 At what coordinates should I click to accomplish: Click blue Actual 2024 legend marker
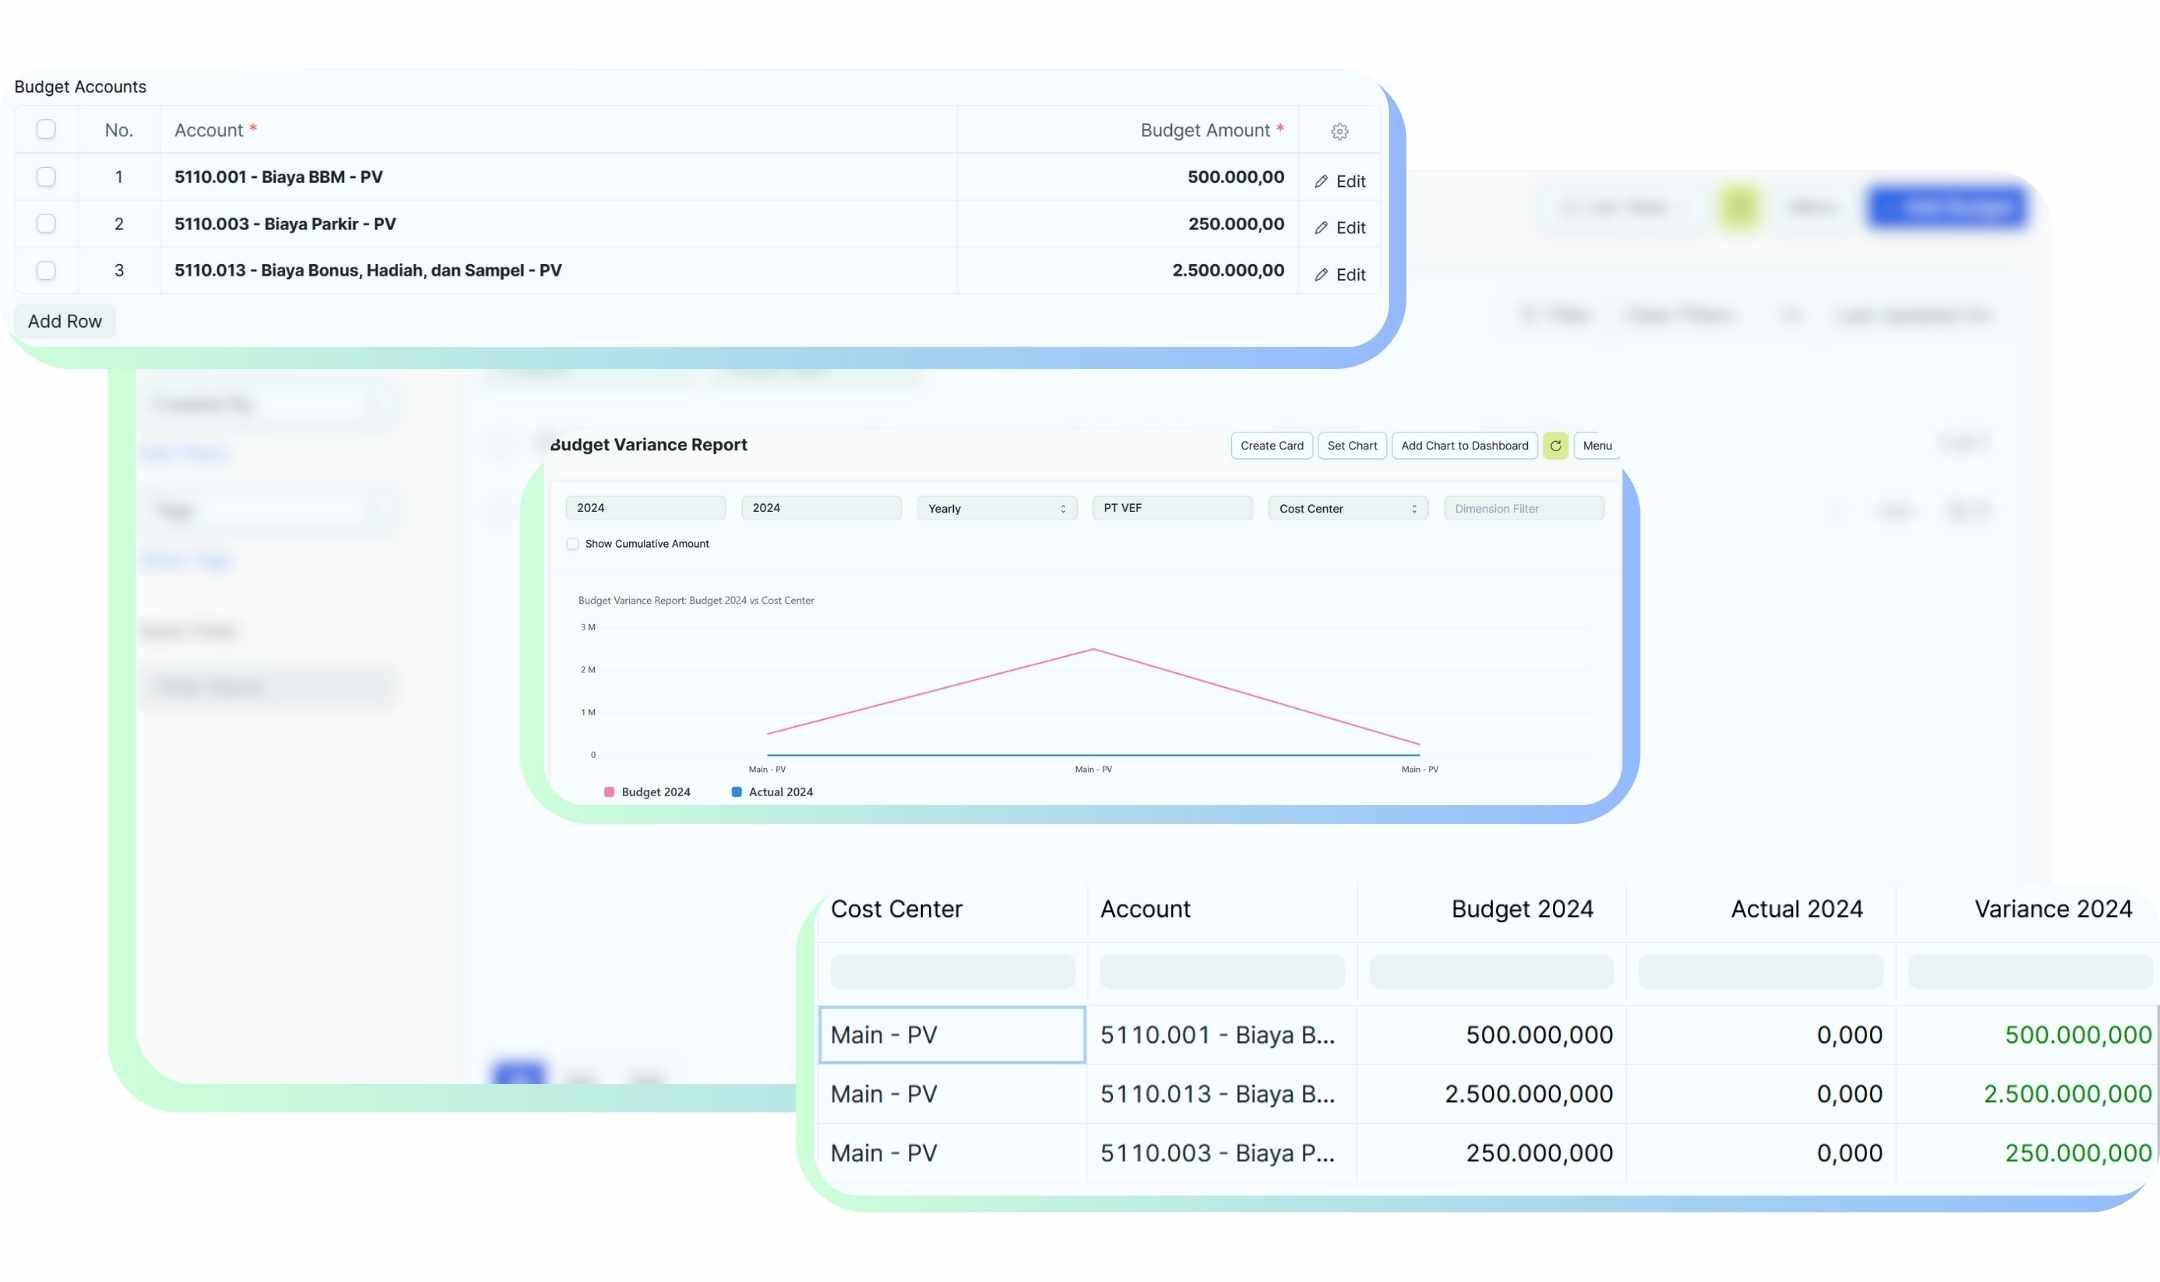[x=736, y=792]
